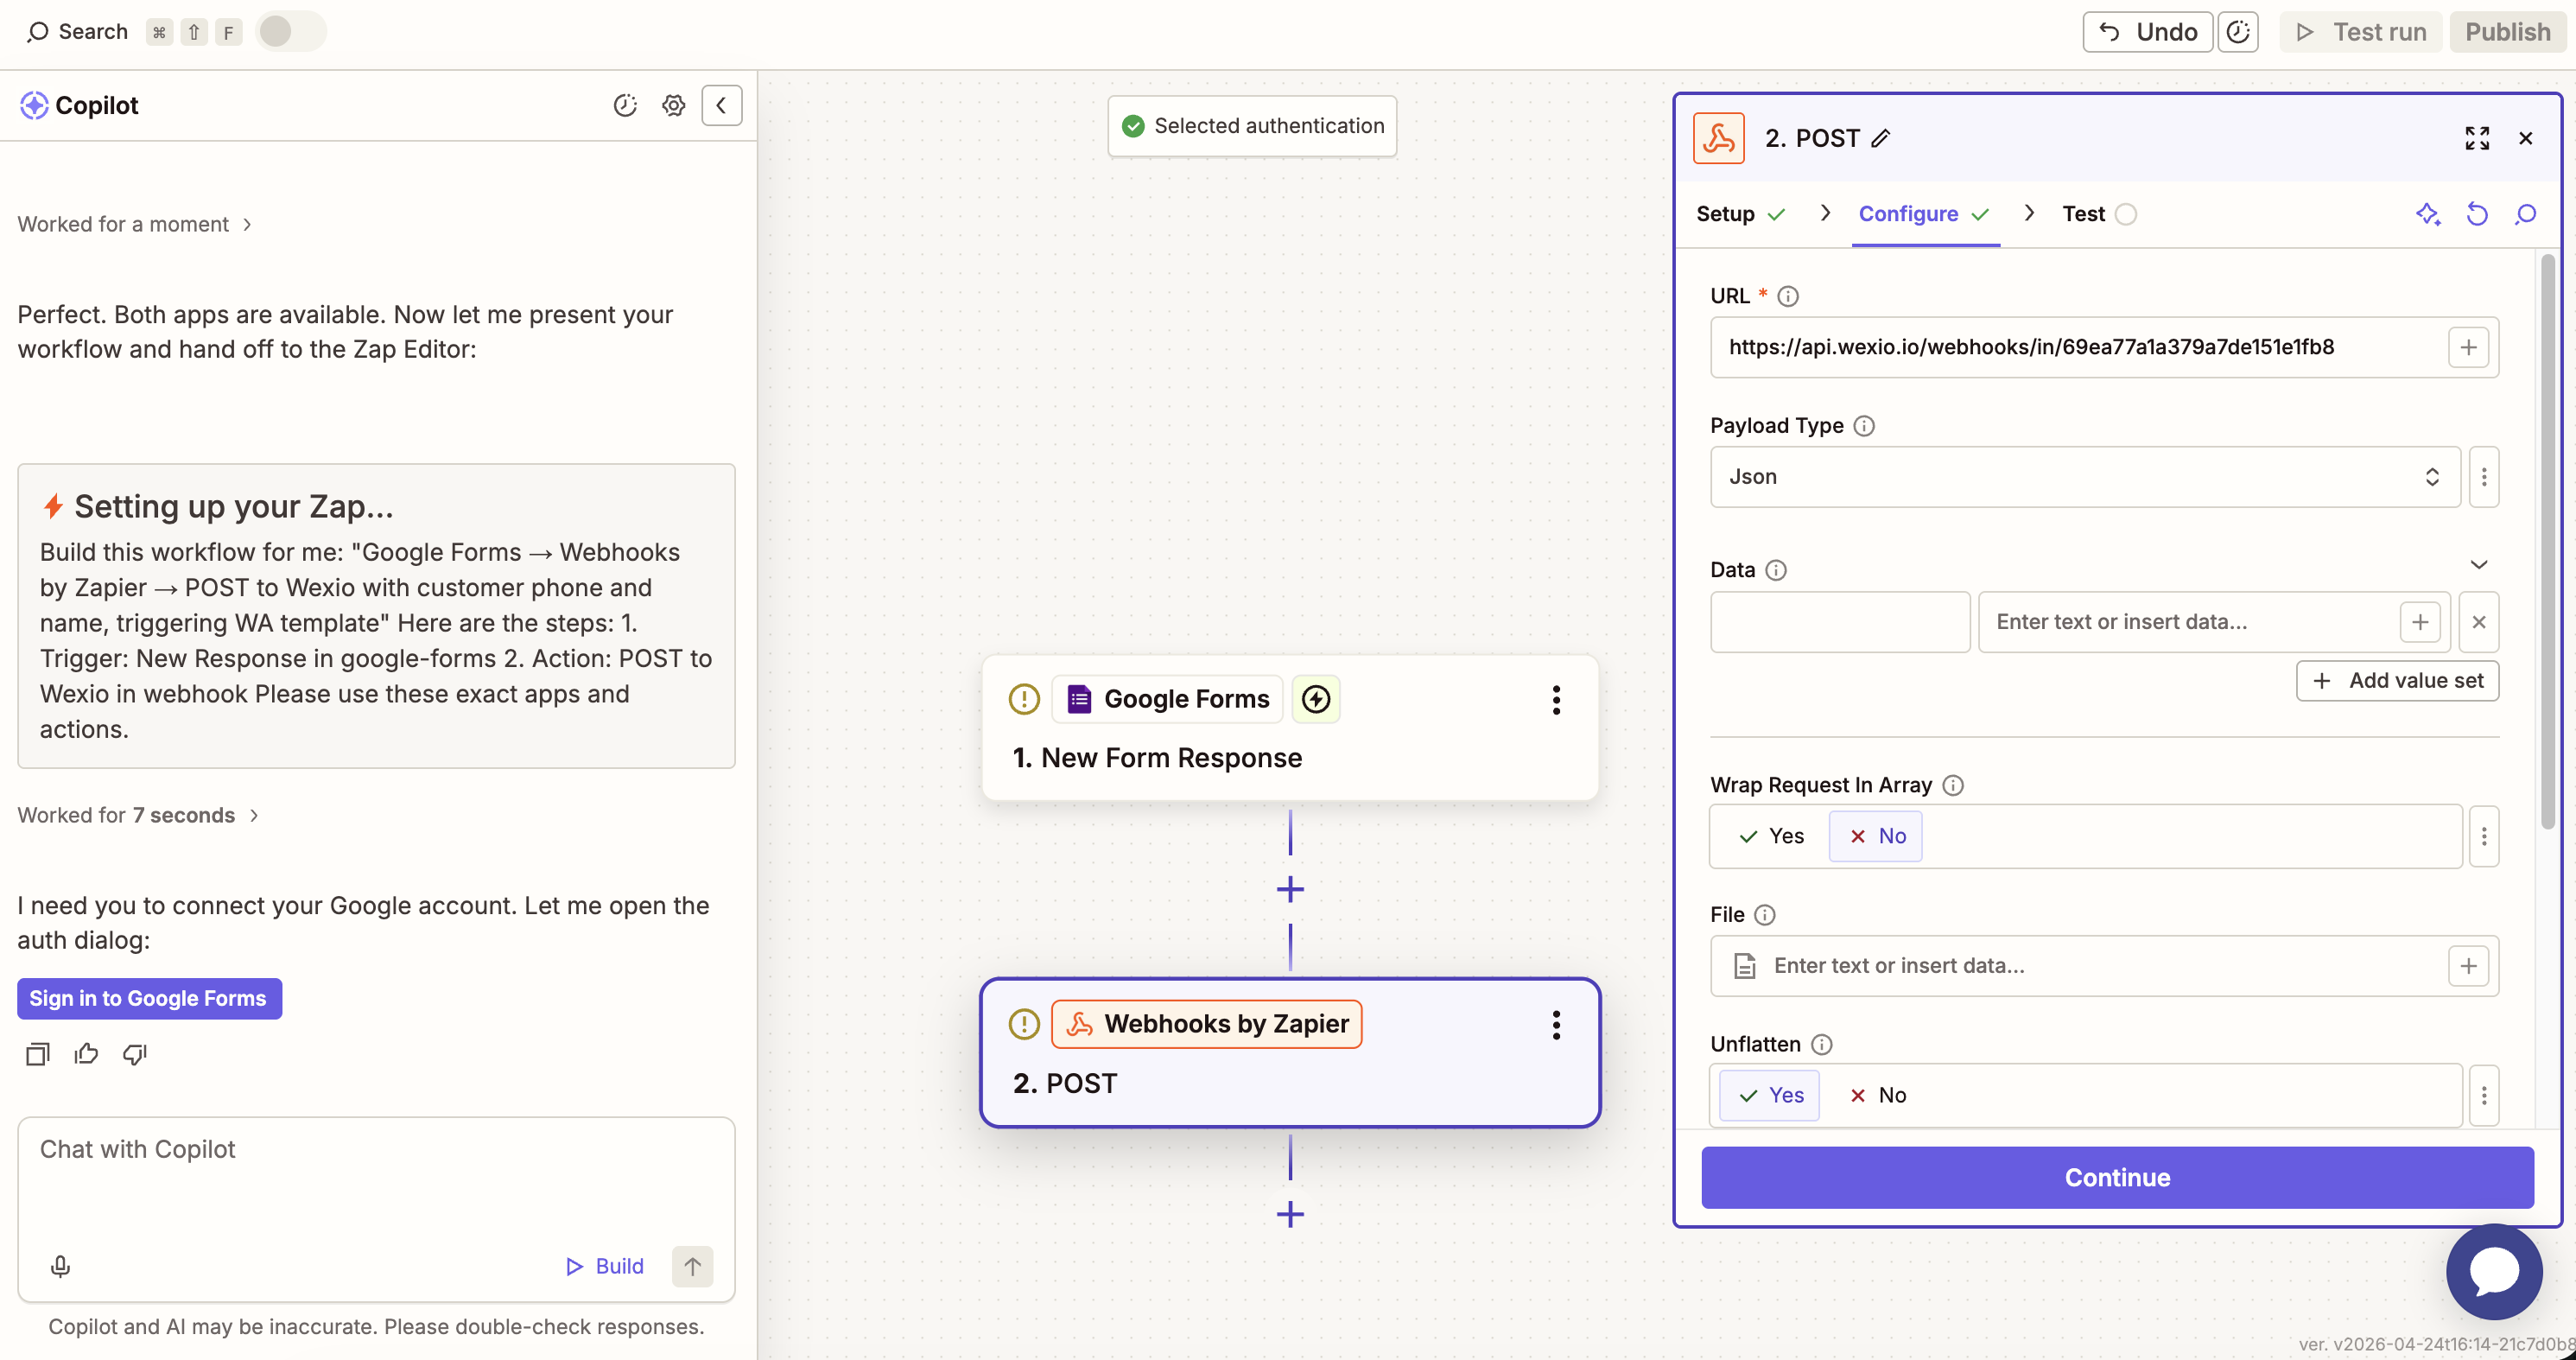Collapse the Data section
This screenshot has width=2576, height=1360.
click(2479, 564)
